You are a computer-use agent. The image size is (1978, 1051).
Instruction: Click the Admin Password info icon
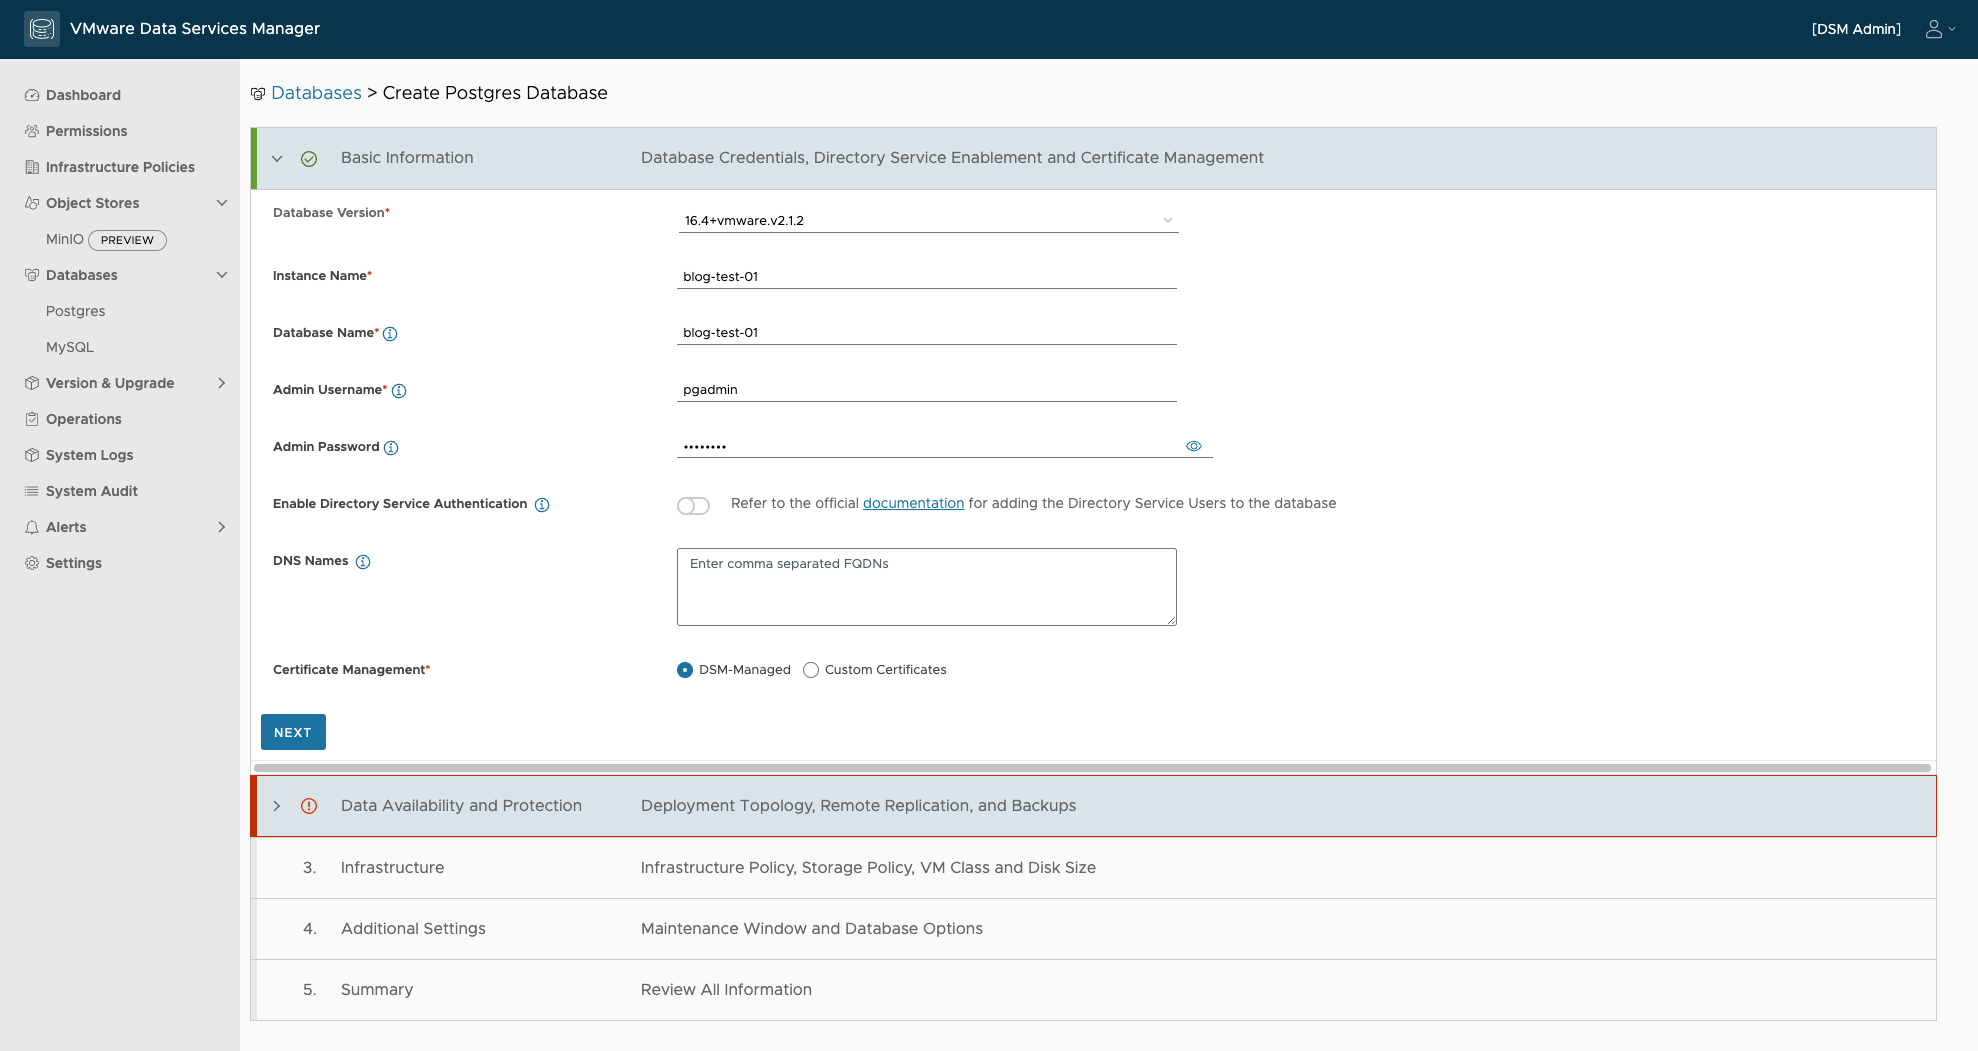(391, 448)
